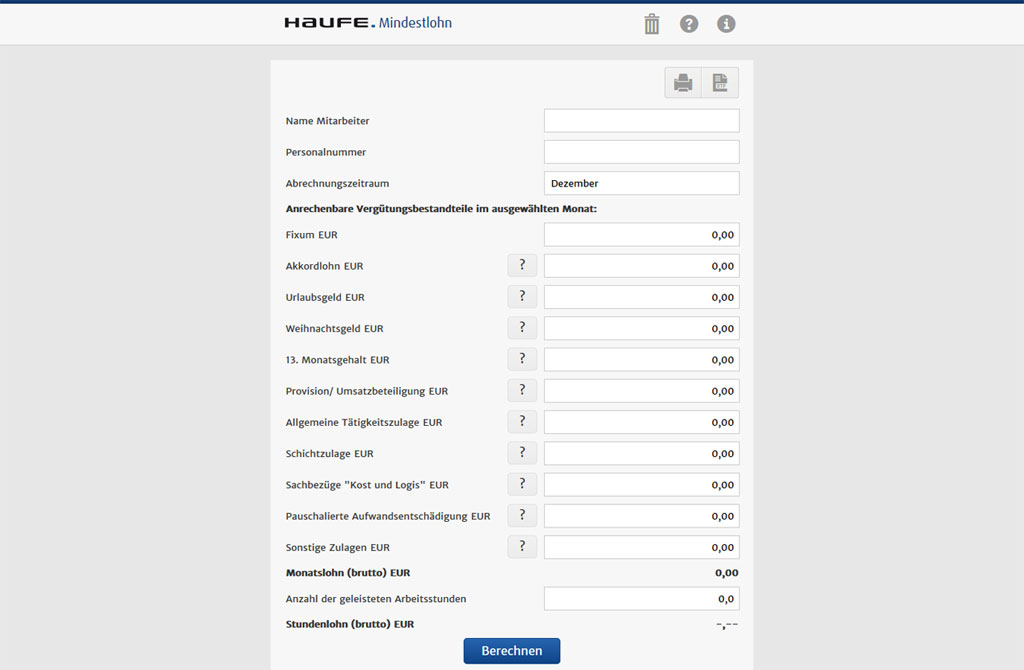Click the Berechnen button
The width and height of the screenshot is (1024, 670).
coord(511,651)
